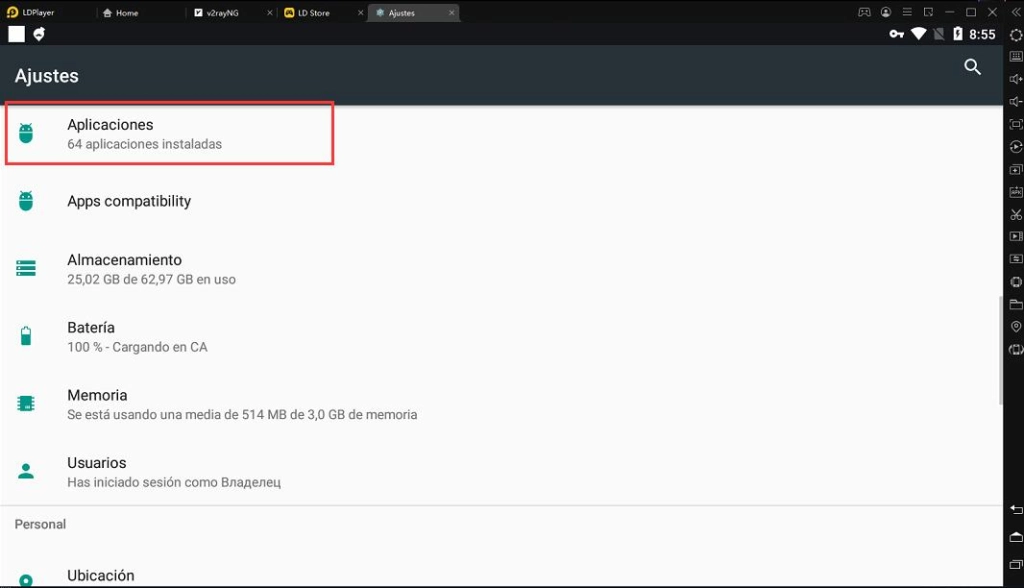Click the Wi-Fi icon in status bar

919,34
